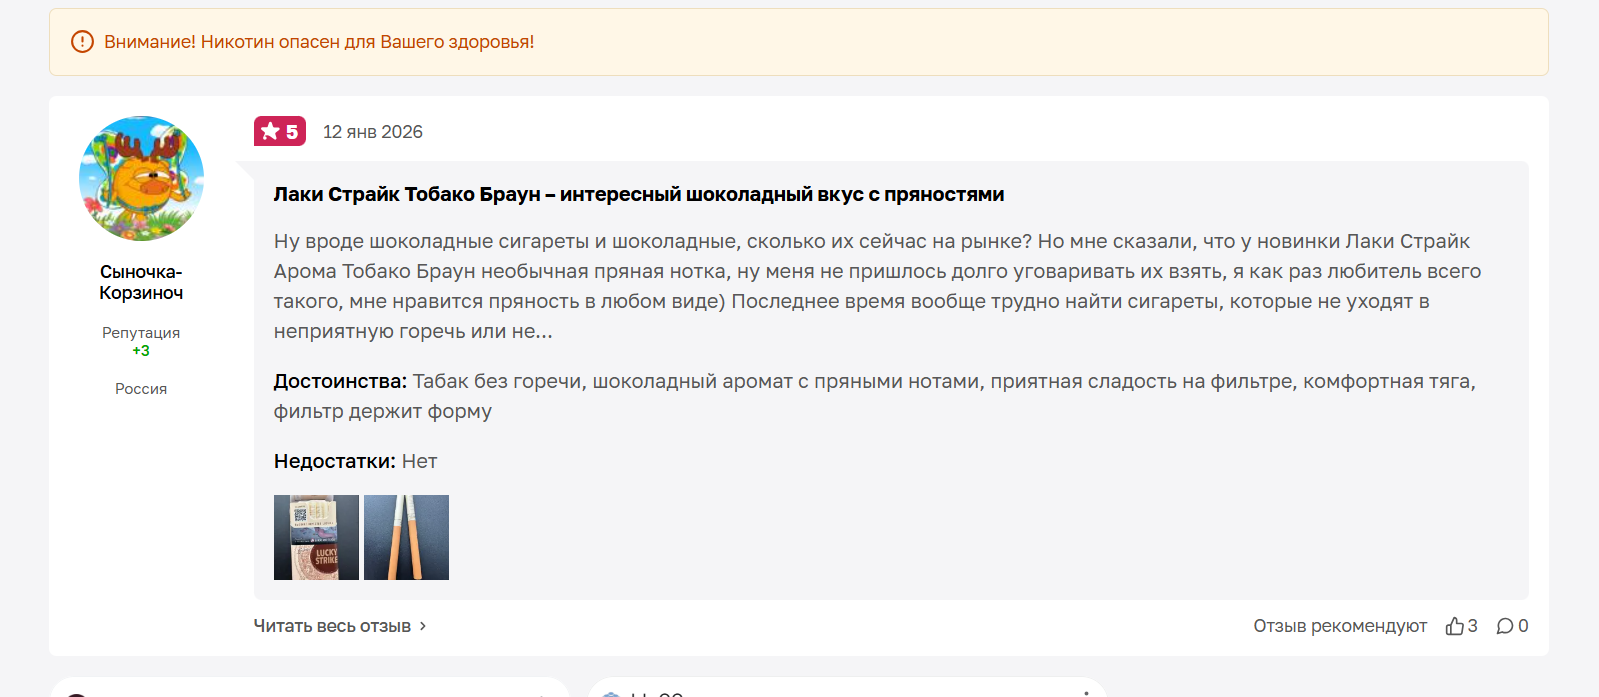Click the 5-star rating badge
Screen dimensions: 1599x697
(280, 131)
